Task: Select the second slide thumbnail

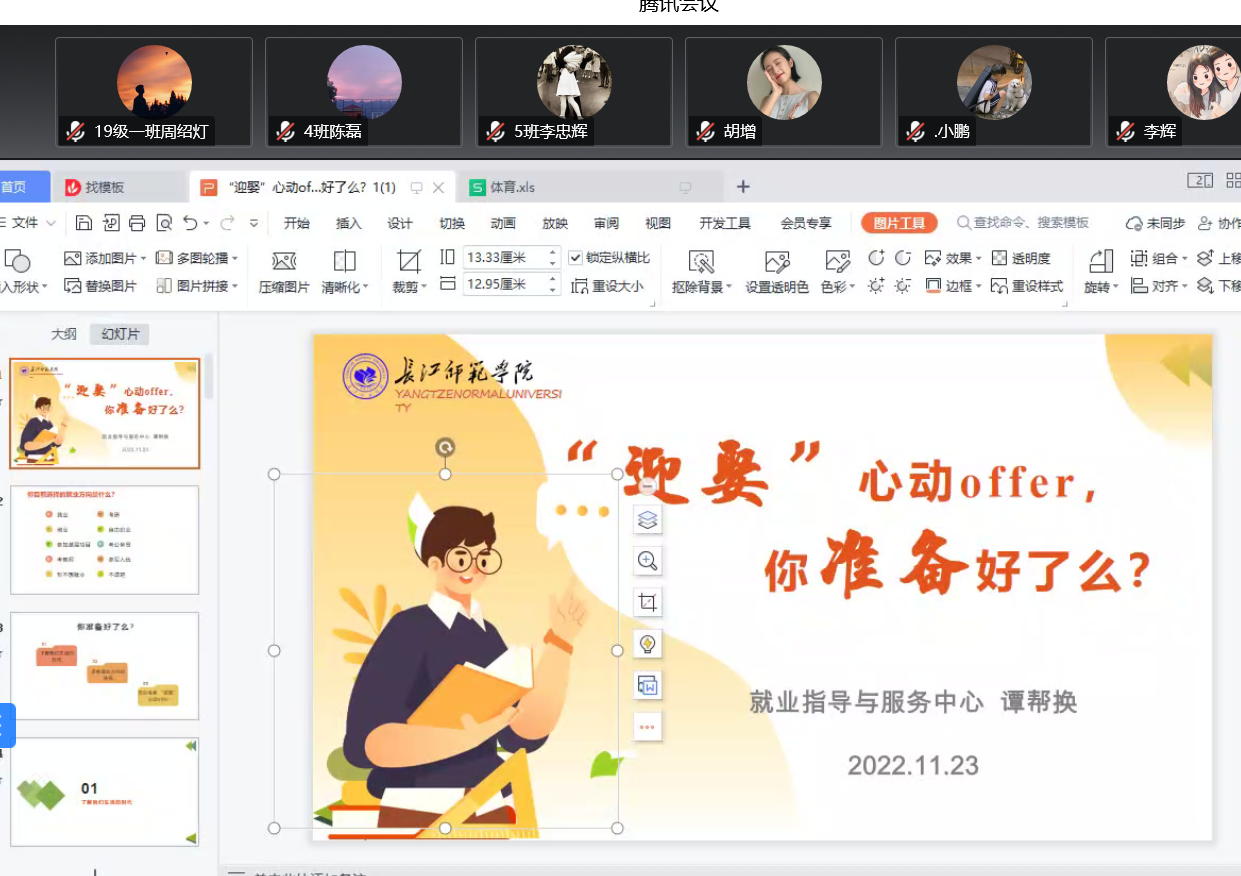Action: coord(105,540)
